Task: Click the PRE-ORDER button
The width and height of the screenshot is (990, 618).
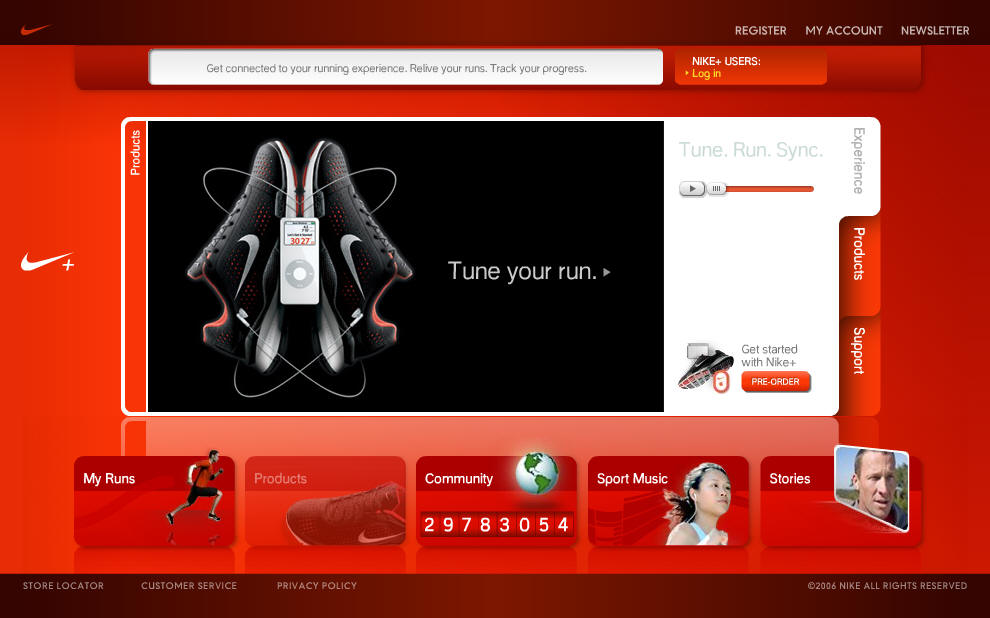Action: (x=776, y=382)
